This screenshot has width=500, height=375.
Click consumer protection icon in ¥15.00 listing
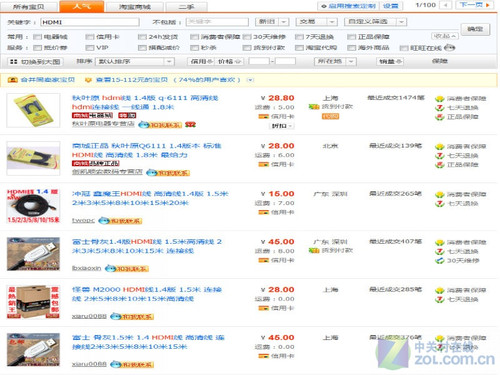click(440, 194)
